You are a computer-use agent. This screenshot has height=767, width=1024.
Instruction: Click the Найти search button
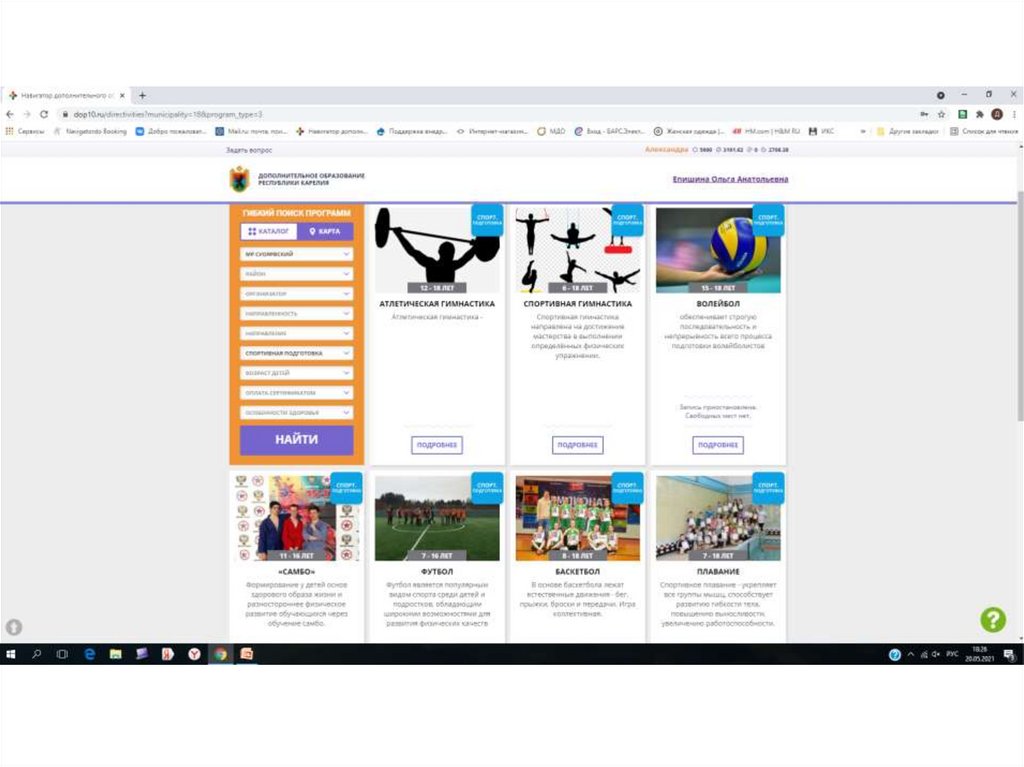(296, 440)
